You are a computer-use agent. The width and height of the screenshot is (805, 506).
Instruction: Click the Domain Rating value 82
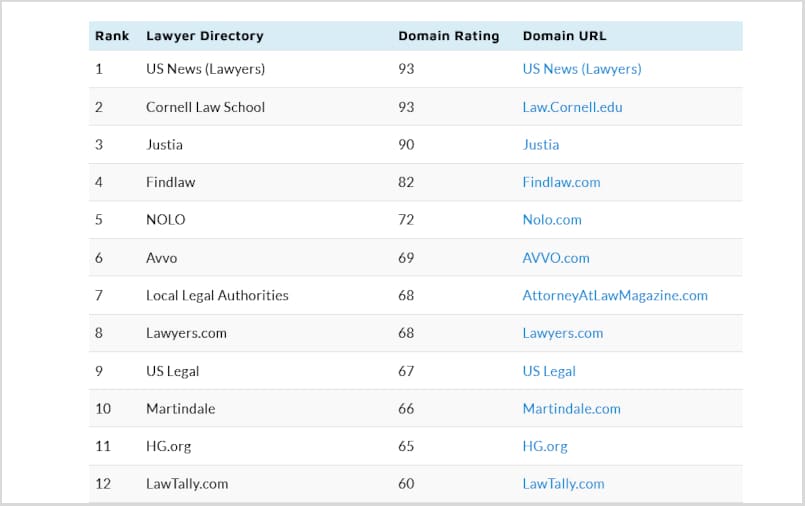(406, 182)
